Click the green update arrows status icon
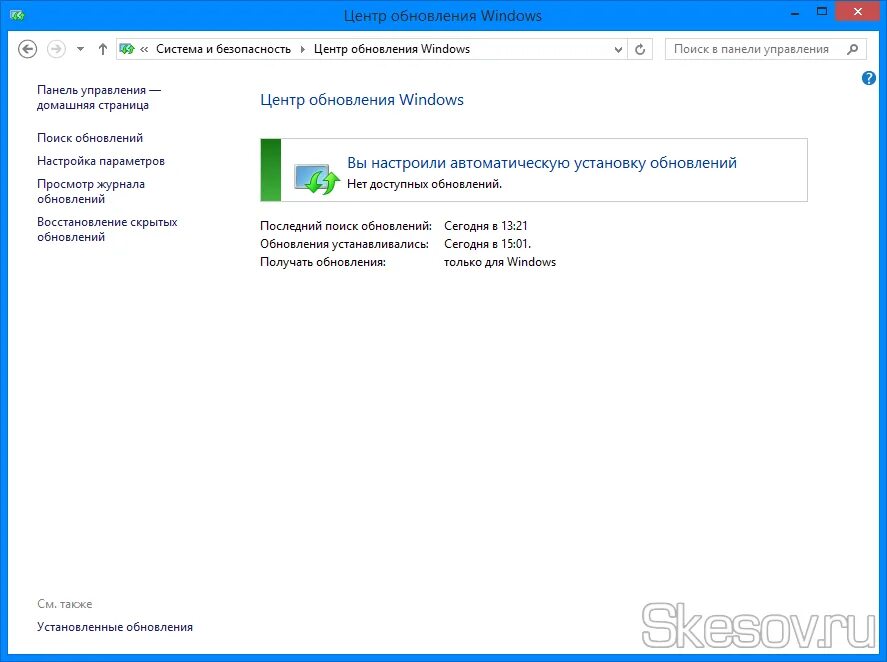The image size is (887, 662). pyautogui.click(x=317, y=178)
